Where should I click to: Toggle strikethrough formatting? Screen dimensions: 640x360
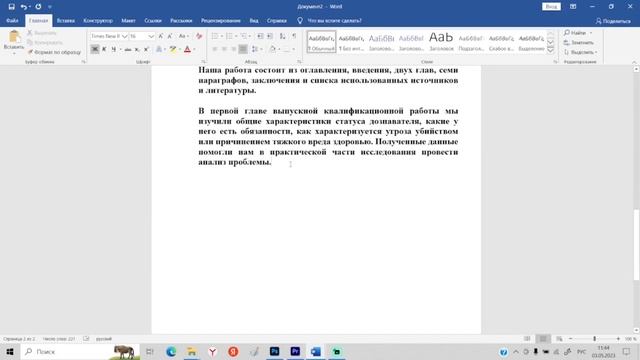click(128, 49)
